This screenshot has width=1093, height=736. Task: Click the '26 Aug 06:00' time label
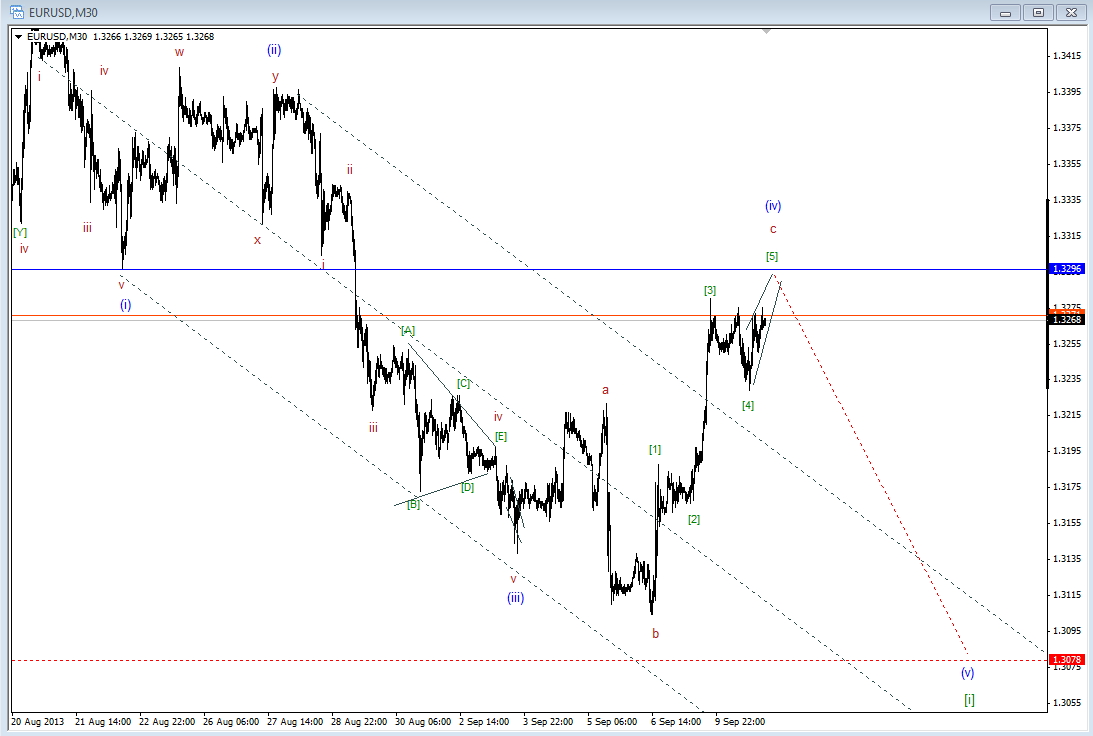231,721
